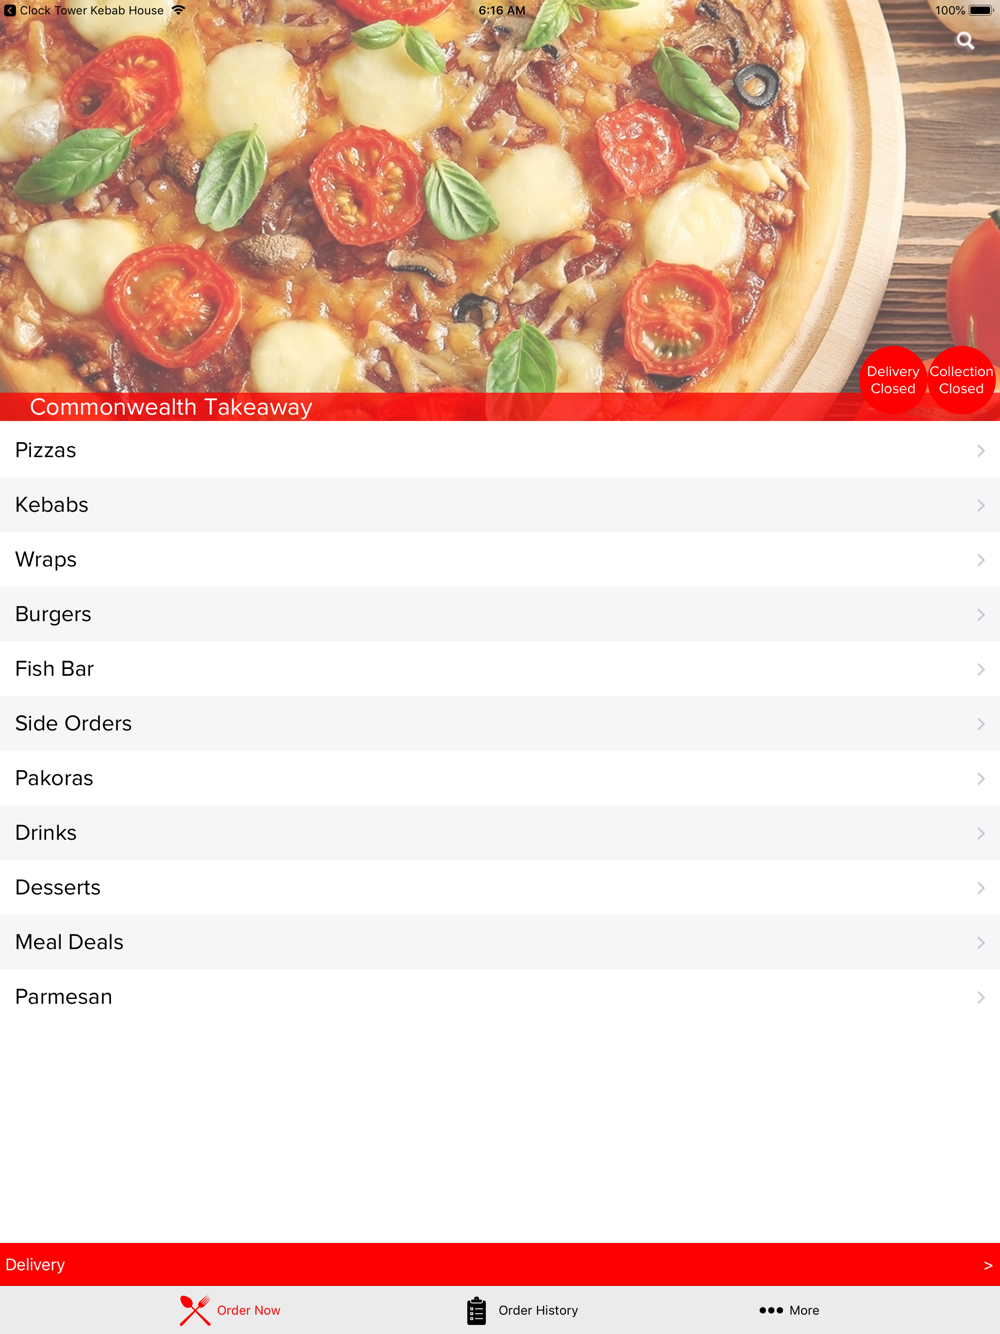Tap the Commonwealth Takeaway title banner
1000x1334 pixels.
[x=171, y=407]
